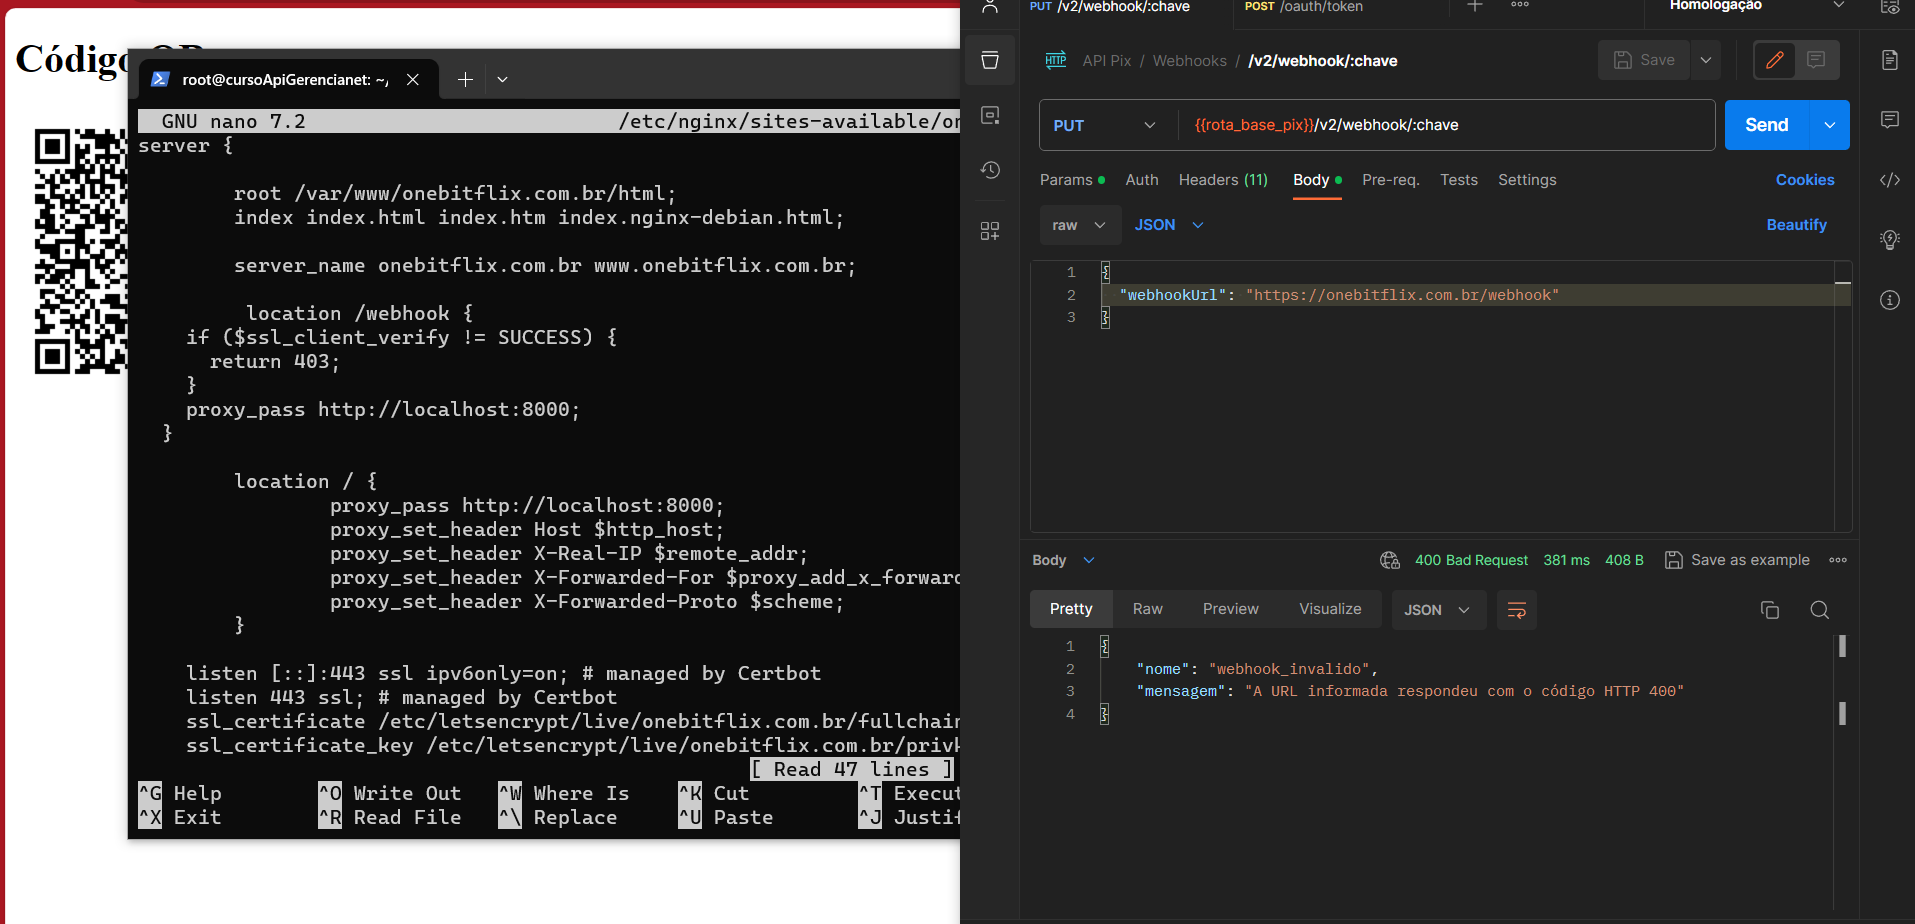Expand terminal profiles dropdown arrow
Viewport: 1915px width, 924px height.
(x=502, y=79)
